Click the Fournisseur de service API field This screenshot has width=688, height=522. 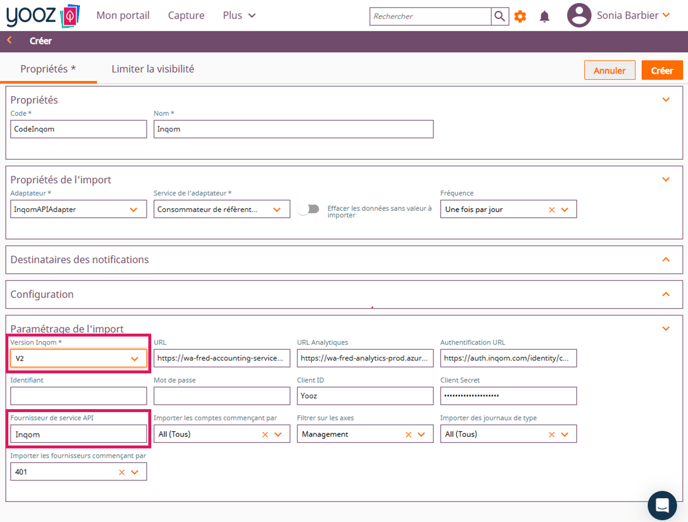[x=78, y=435]
